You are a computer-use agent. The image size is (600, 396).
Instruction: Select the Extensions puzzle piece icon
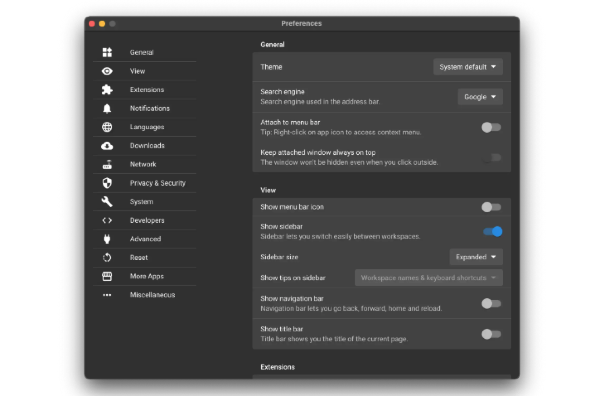[x=107, y=90]
